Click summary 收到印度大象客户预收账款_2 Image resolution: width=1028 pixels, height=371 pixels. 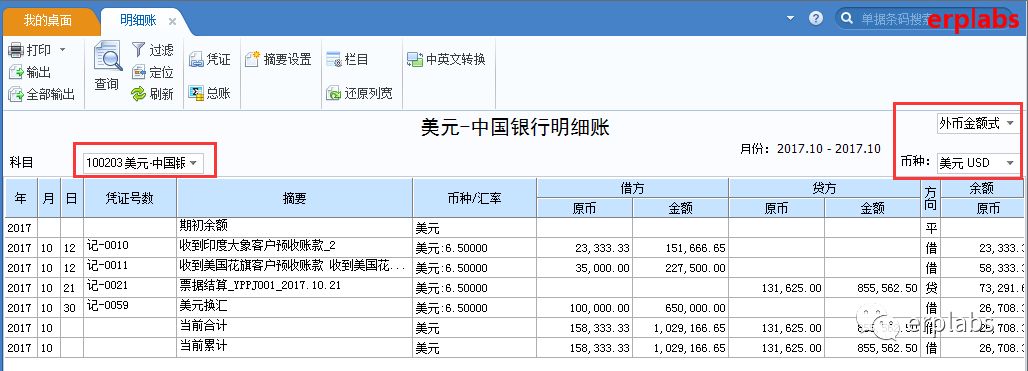pos(294,247)
